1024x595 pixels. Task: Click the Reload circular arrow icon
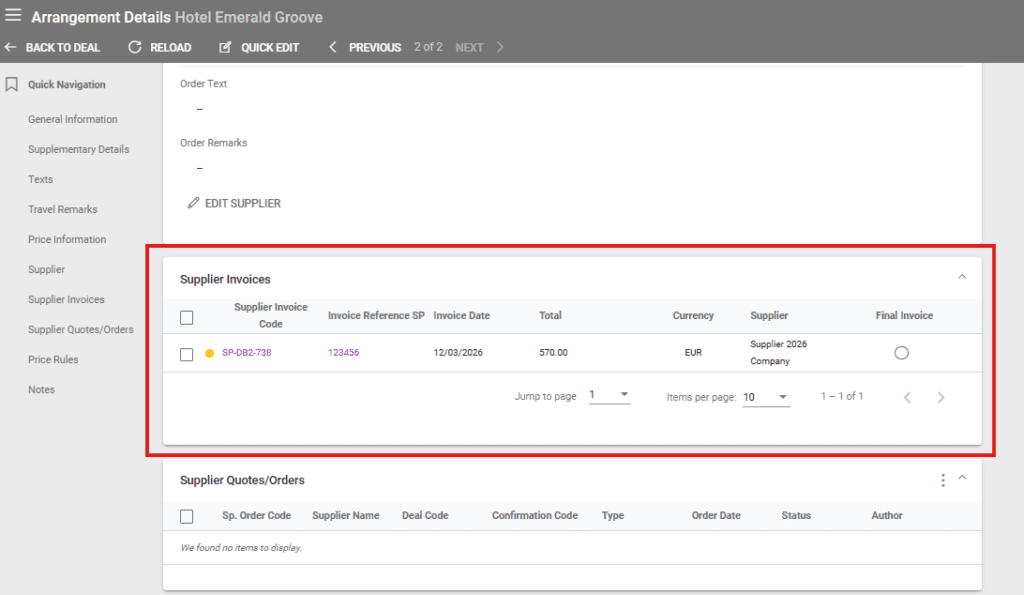click(x=135, y=47)
